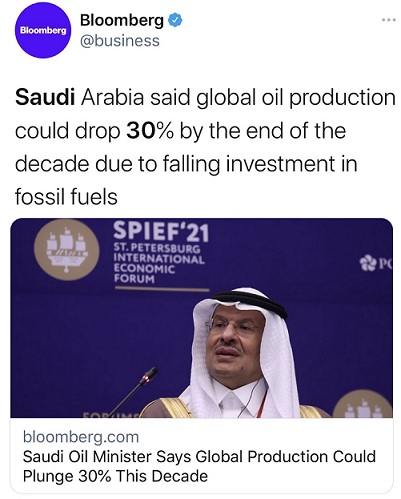Click Plunge 30% This Decade headline line

click(x=115, y=476)
